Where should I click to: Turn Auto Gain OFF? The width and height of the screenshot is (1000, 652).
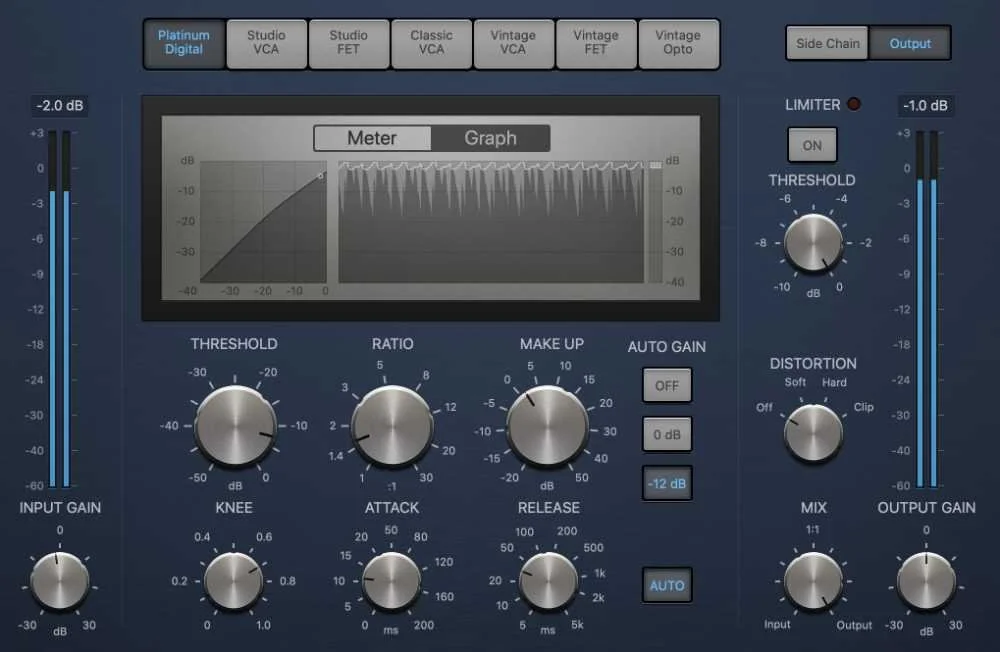[x=667, y=385]
